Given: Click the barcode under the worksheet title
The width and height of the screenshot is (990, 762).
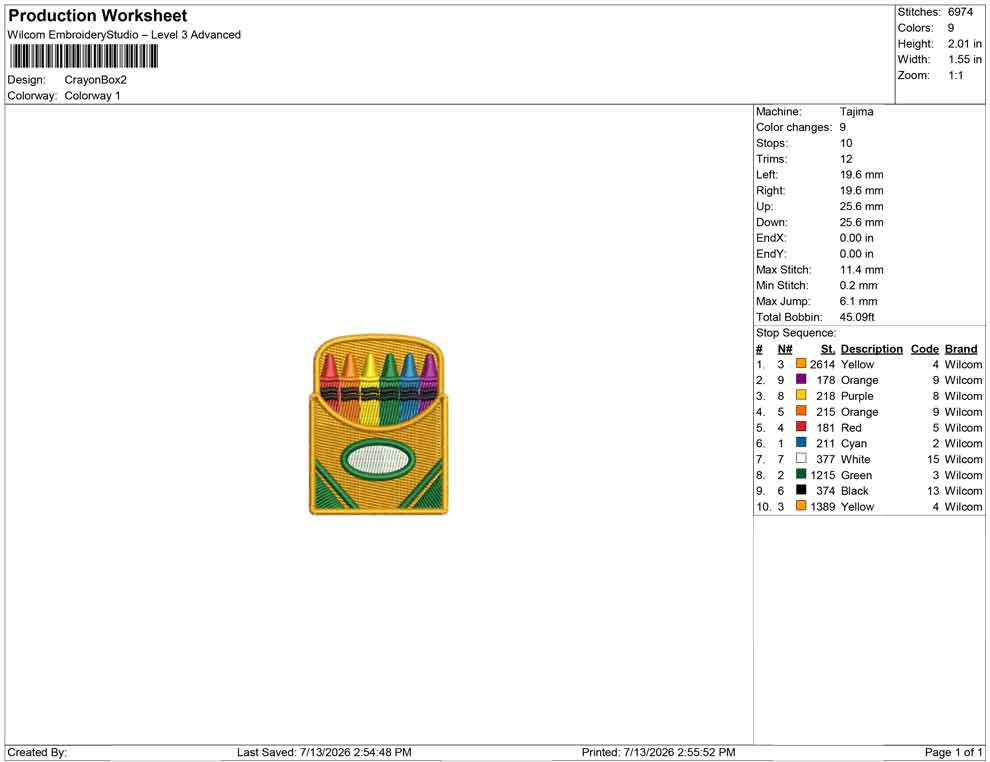Looking at the screenshot, I should click(83, 57).
